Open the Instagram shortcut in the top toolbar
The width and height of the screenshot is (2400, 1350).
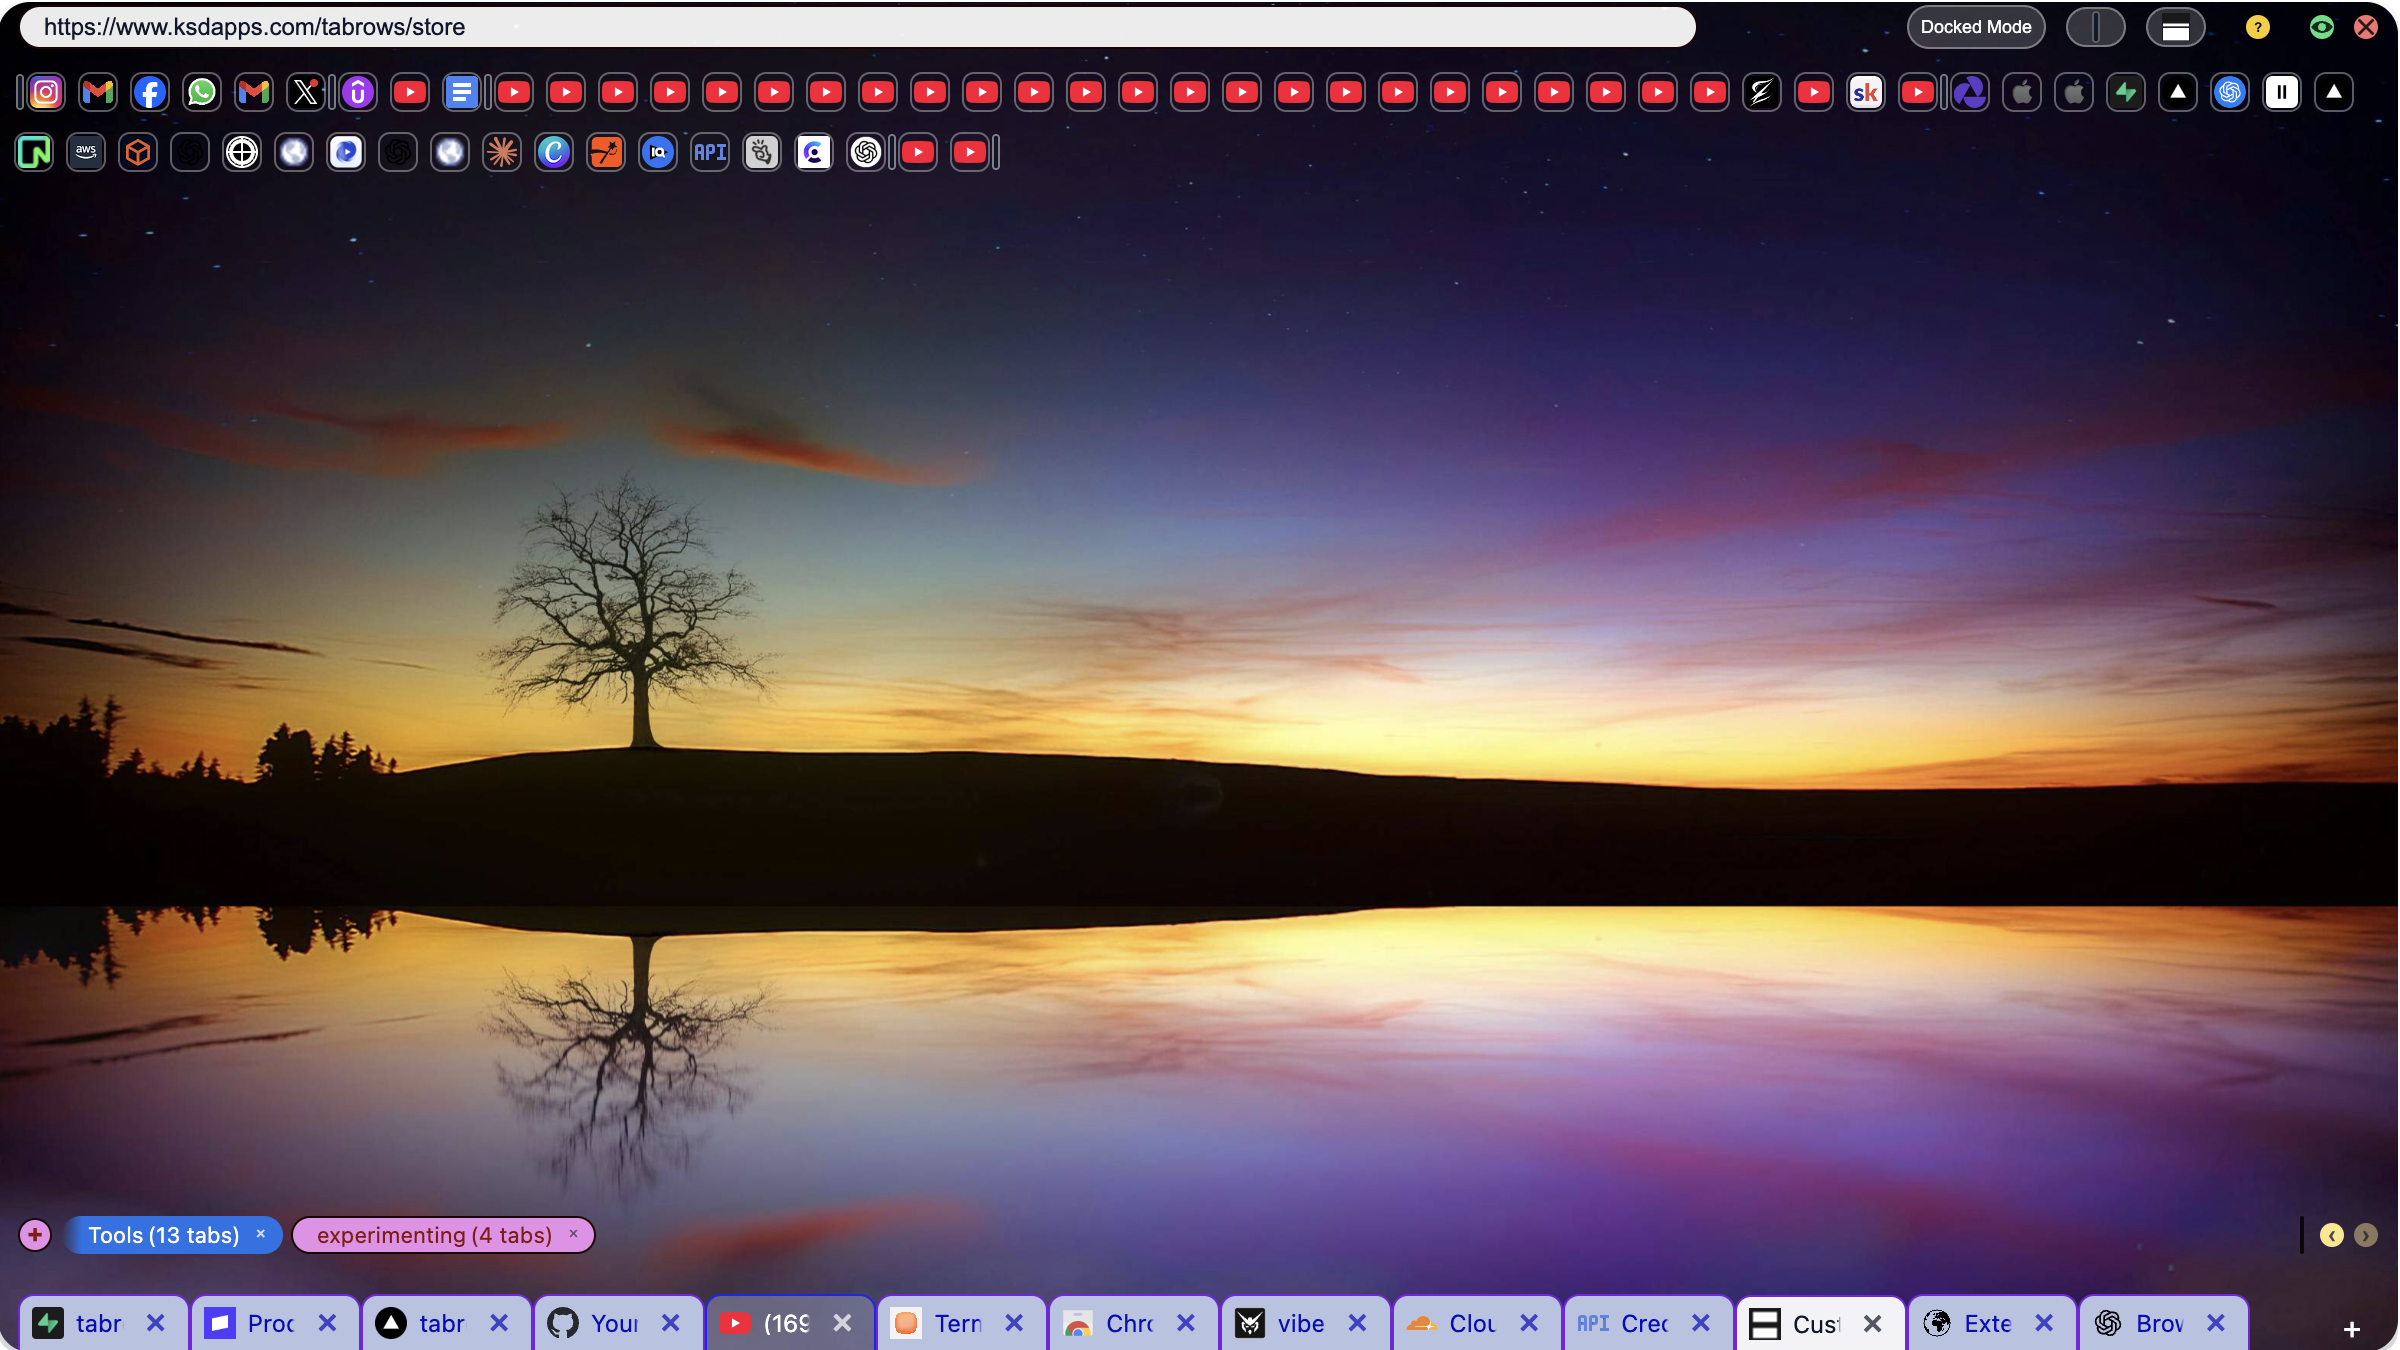[46, 92]
